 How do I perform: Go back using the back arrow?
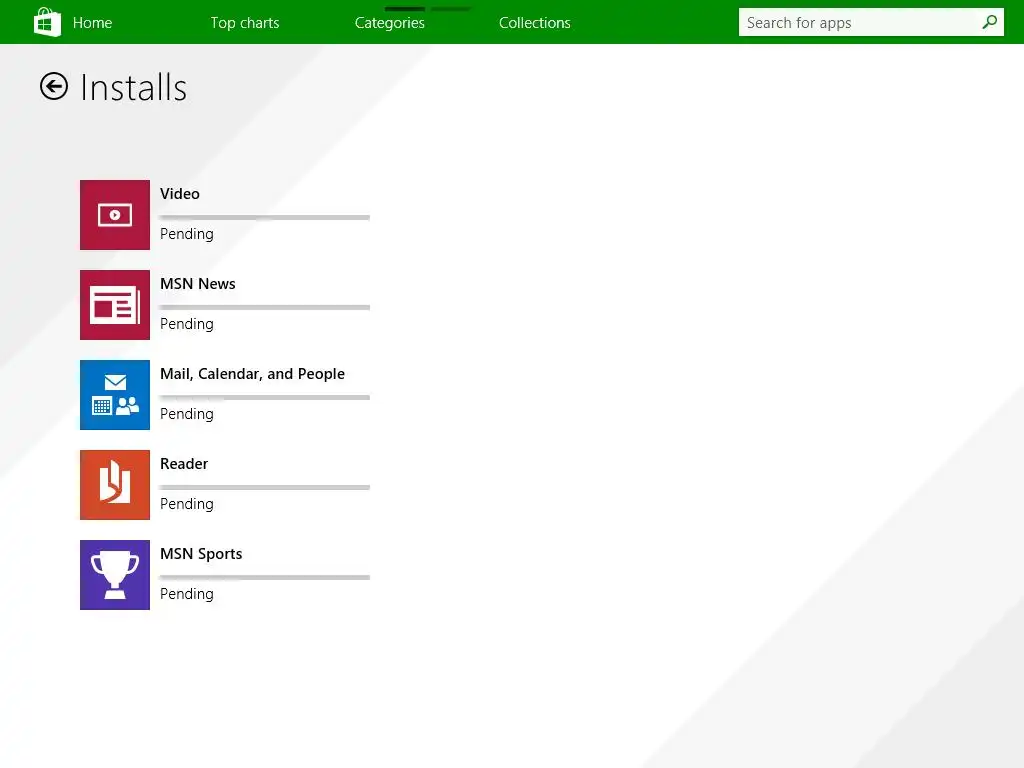point(54,86)
